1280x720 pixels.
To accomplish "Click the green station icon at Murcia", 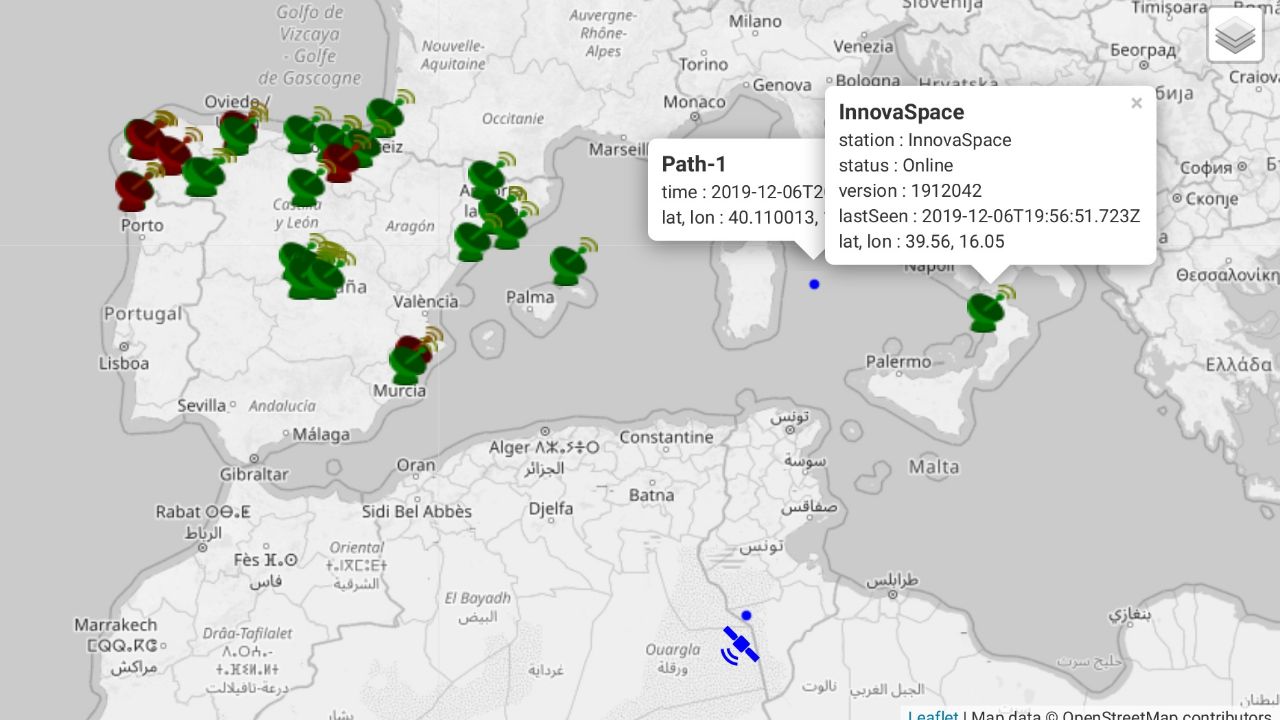I will (407, 366).
